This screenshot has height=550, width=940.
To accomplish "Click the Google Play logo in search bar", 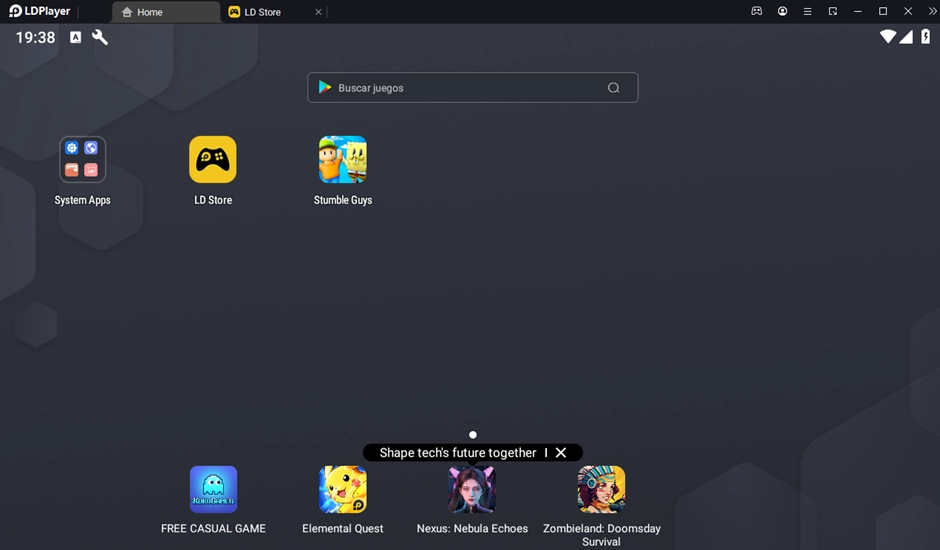I will click(325, 88).
